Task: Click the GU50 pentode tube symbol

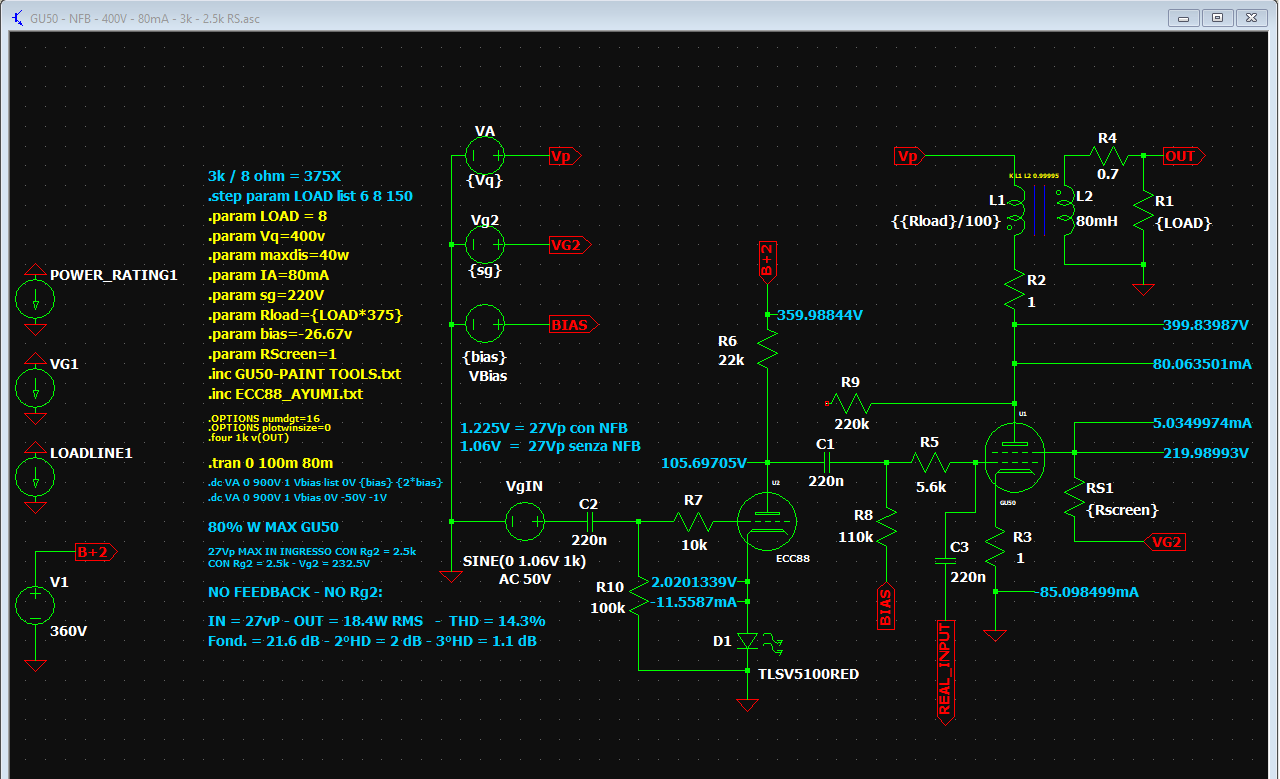Action: pos(1013,461)
